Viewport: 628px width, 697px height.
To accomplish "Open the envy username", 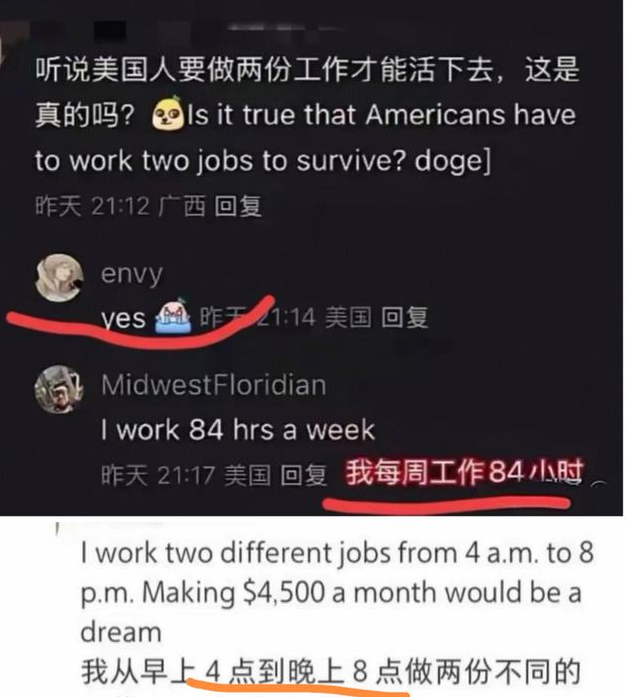I will pyautogui.click(x=132, y=274).
